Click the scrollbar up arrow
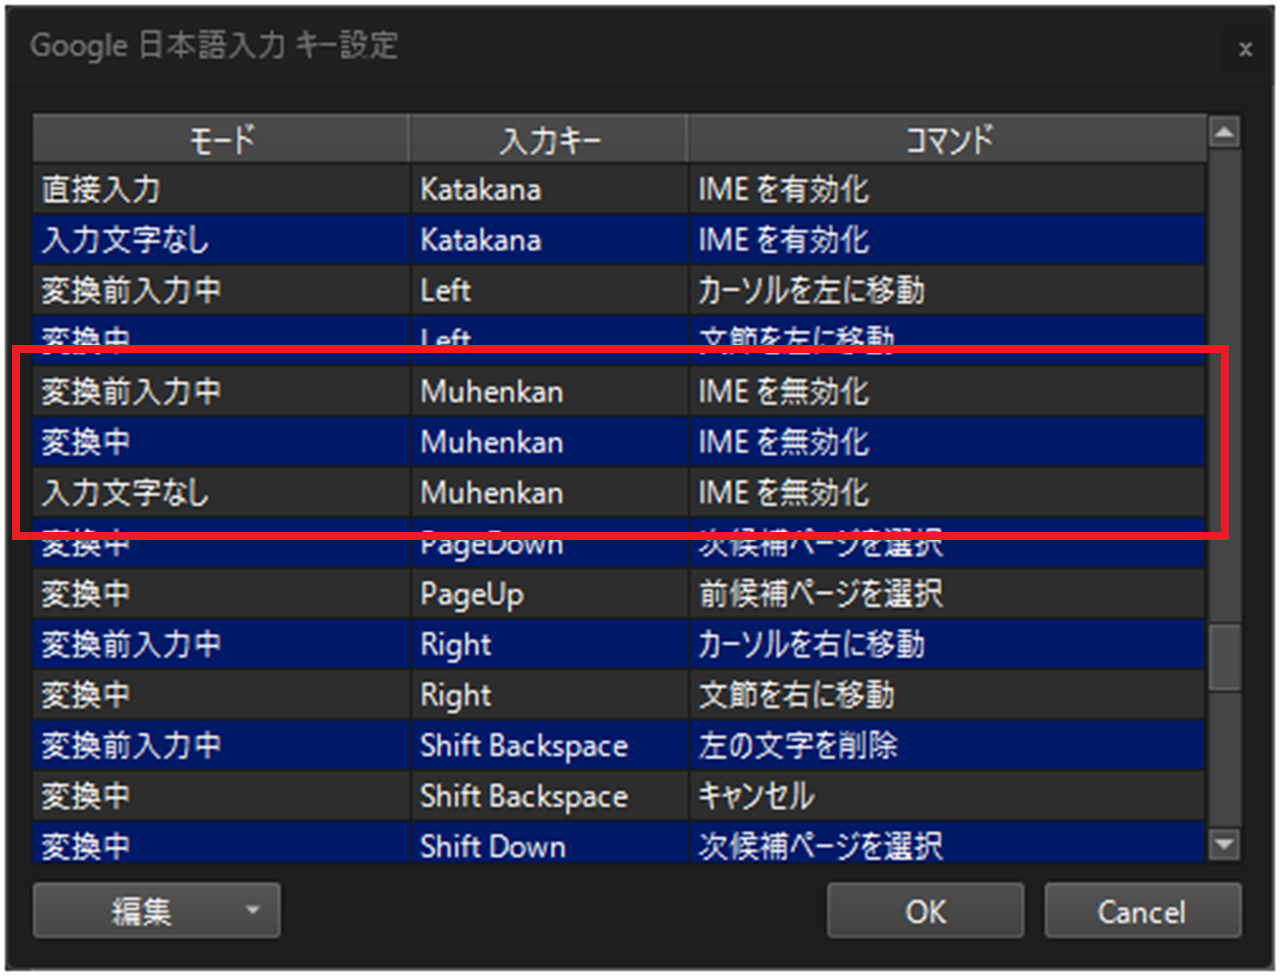Viewport: 1280px width, 976px height. click(x=1224, y=132)
